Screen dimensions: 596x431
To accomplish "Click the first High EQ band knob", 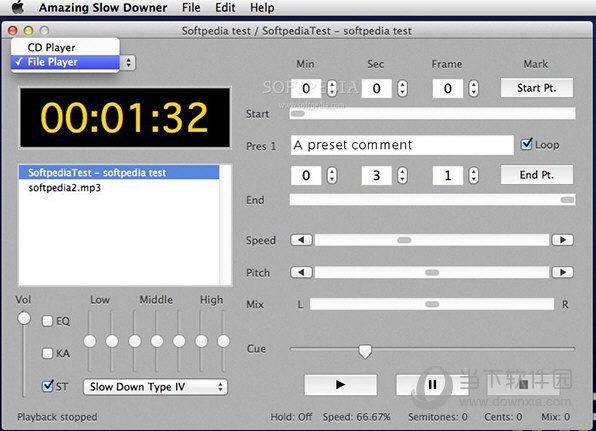I will [x=201, y=341].
